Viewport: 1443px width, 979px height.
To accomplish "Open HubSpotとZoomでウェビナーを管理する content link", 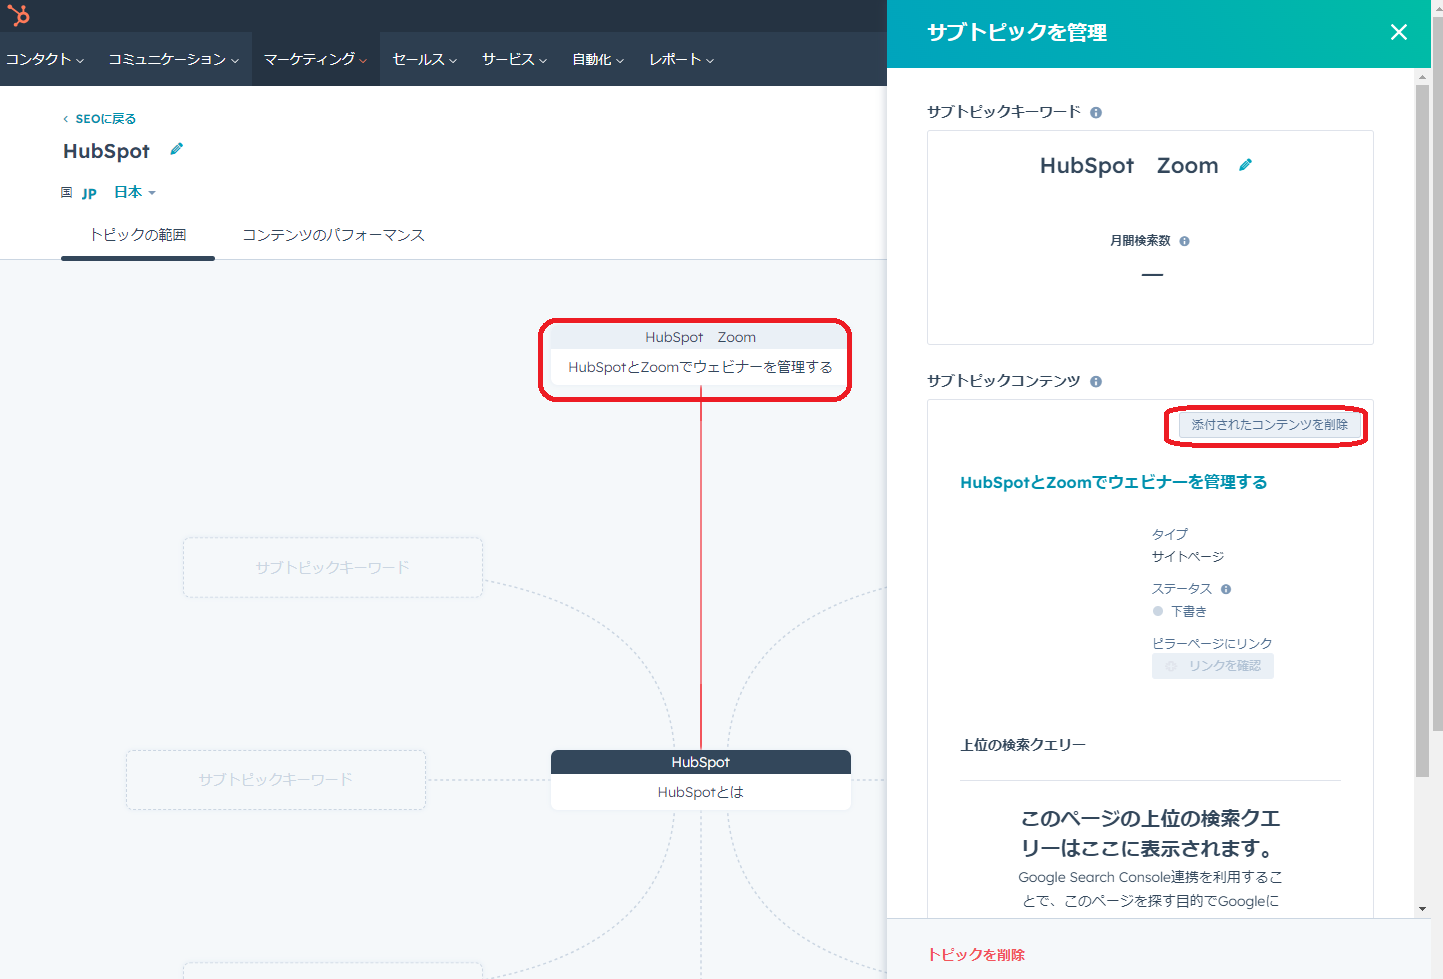I will click(1114, 482).
